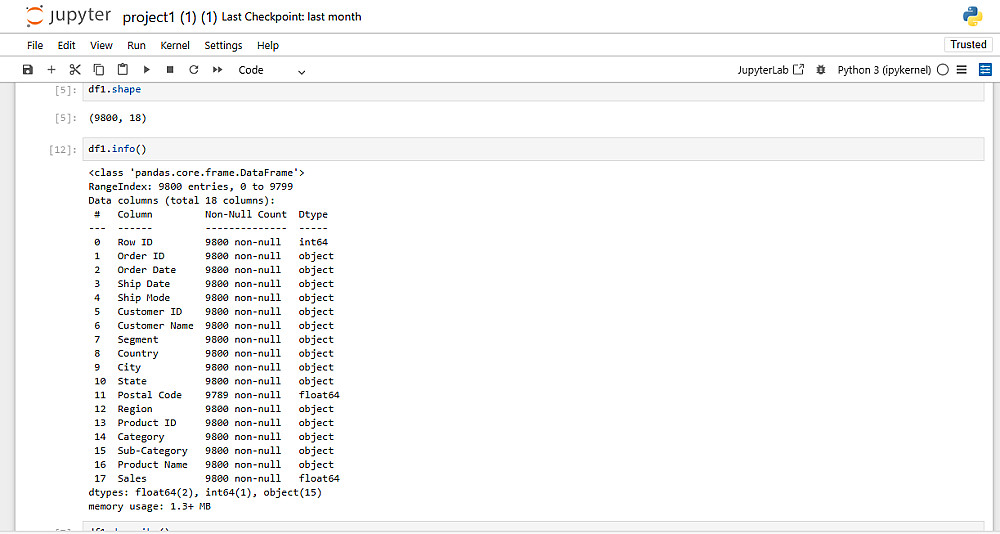Rename the notebook title project1 (1) (1)
Image resolution: width=1000 pixels, height=534 pixels.
pos(170,17)
